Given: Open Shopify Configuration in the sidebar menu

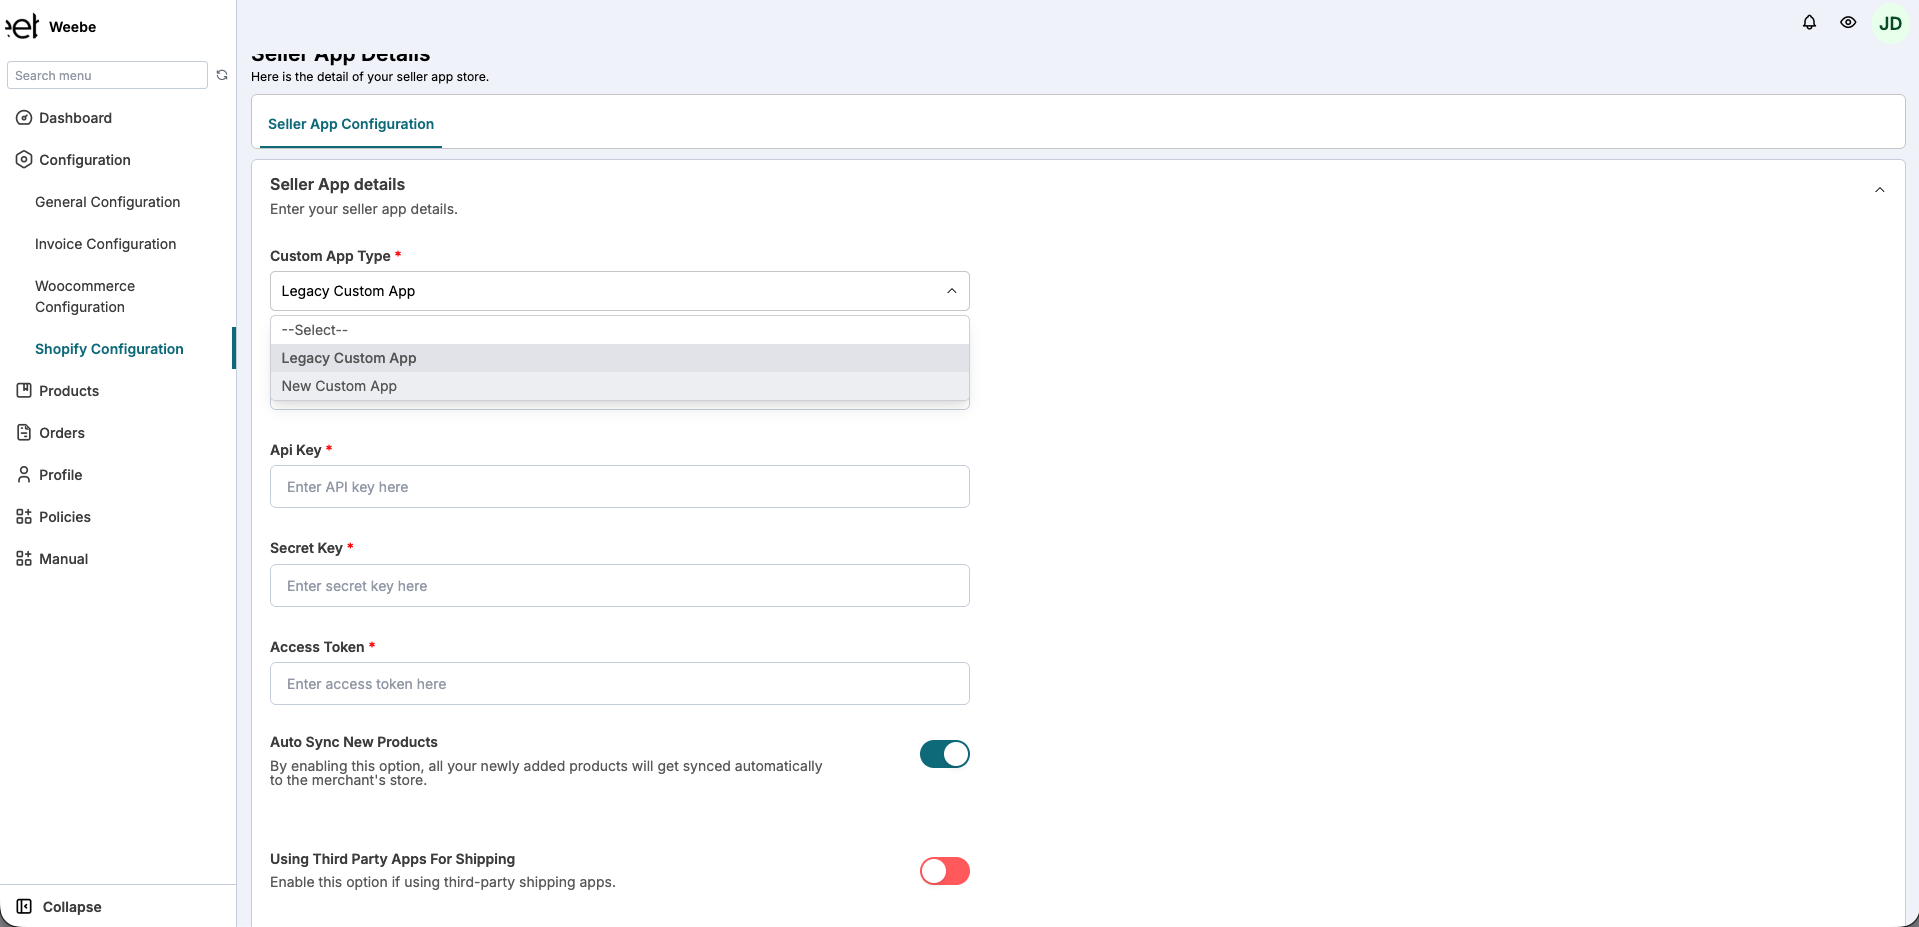Looking at the screenshot, I should pos(109,348).
